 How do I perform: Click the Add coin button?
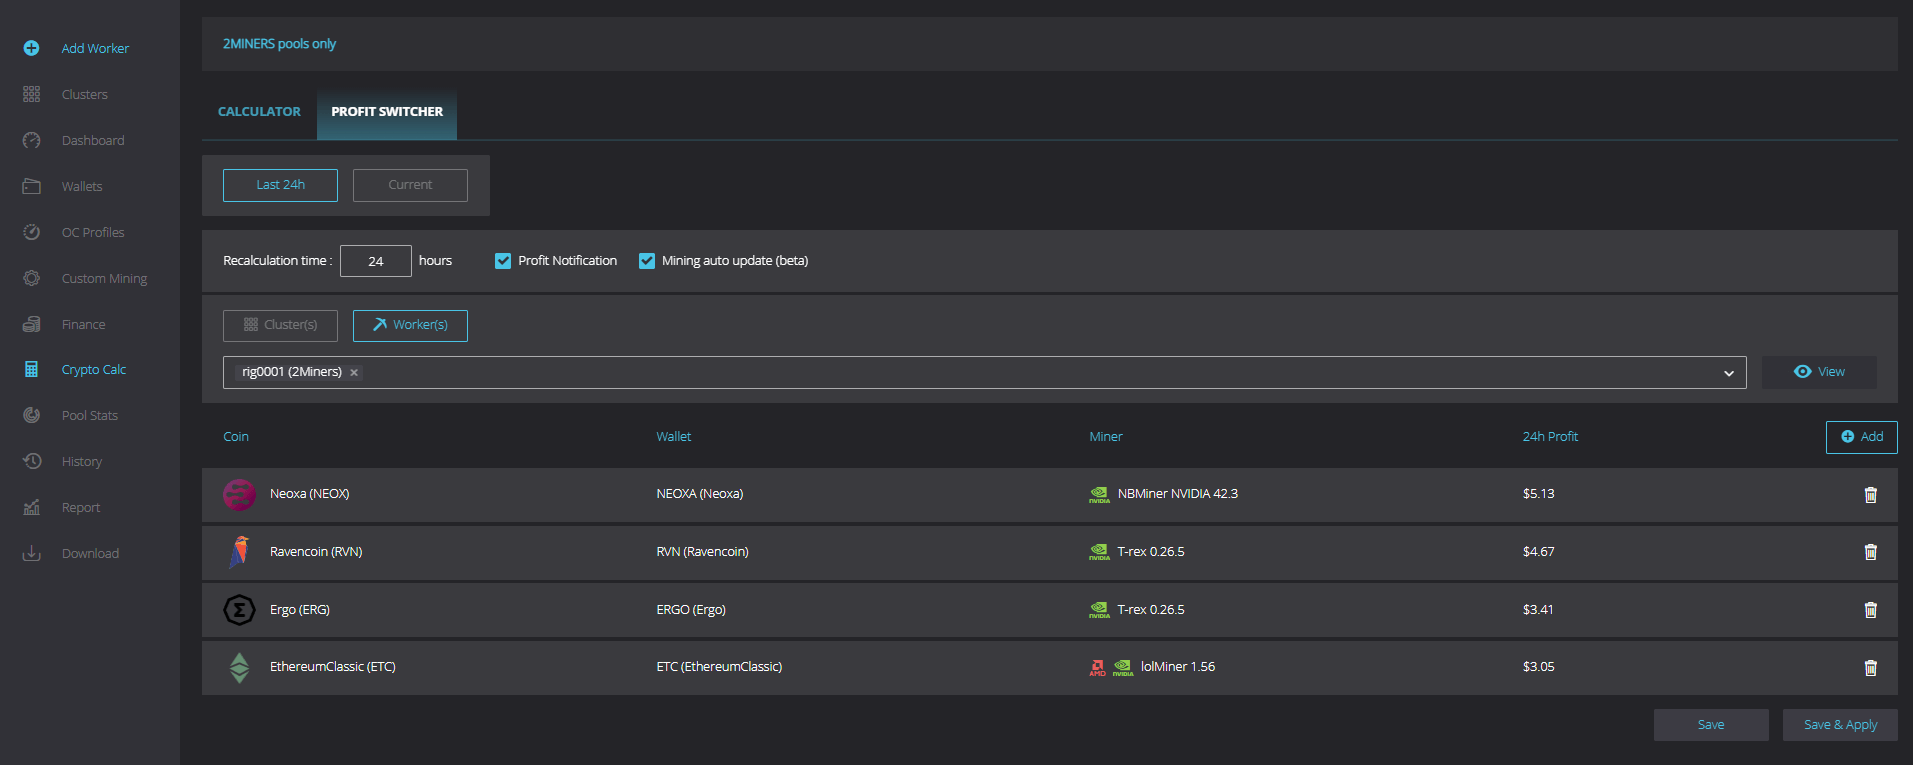coord(1861,437)
